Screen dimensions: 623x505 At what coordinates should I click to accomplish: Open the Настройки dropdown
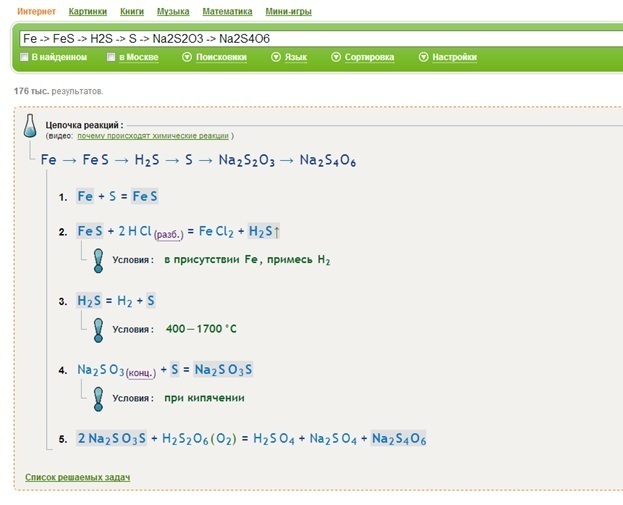447,57
